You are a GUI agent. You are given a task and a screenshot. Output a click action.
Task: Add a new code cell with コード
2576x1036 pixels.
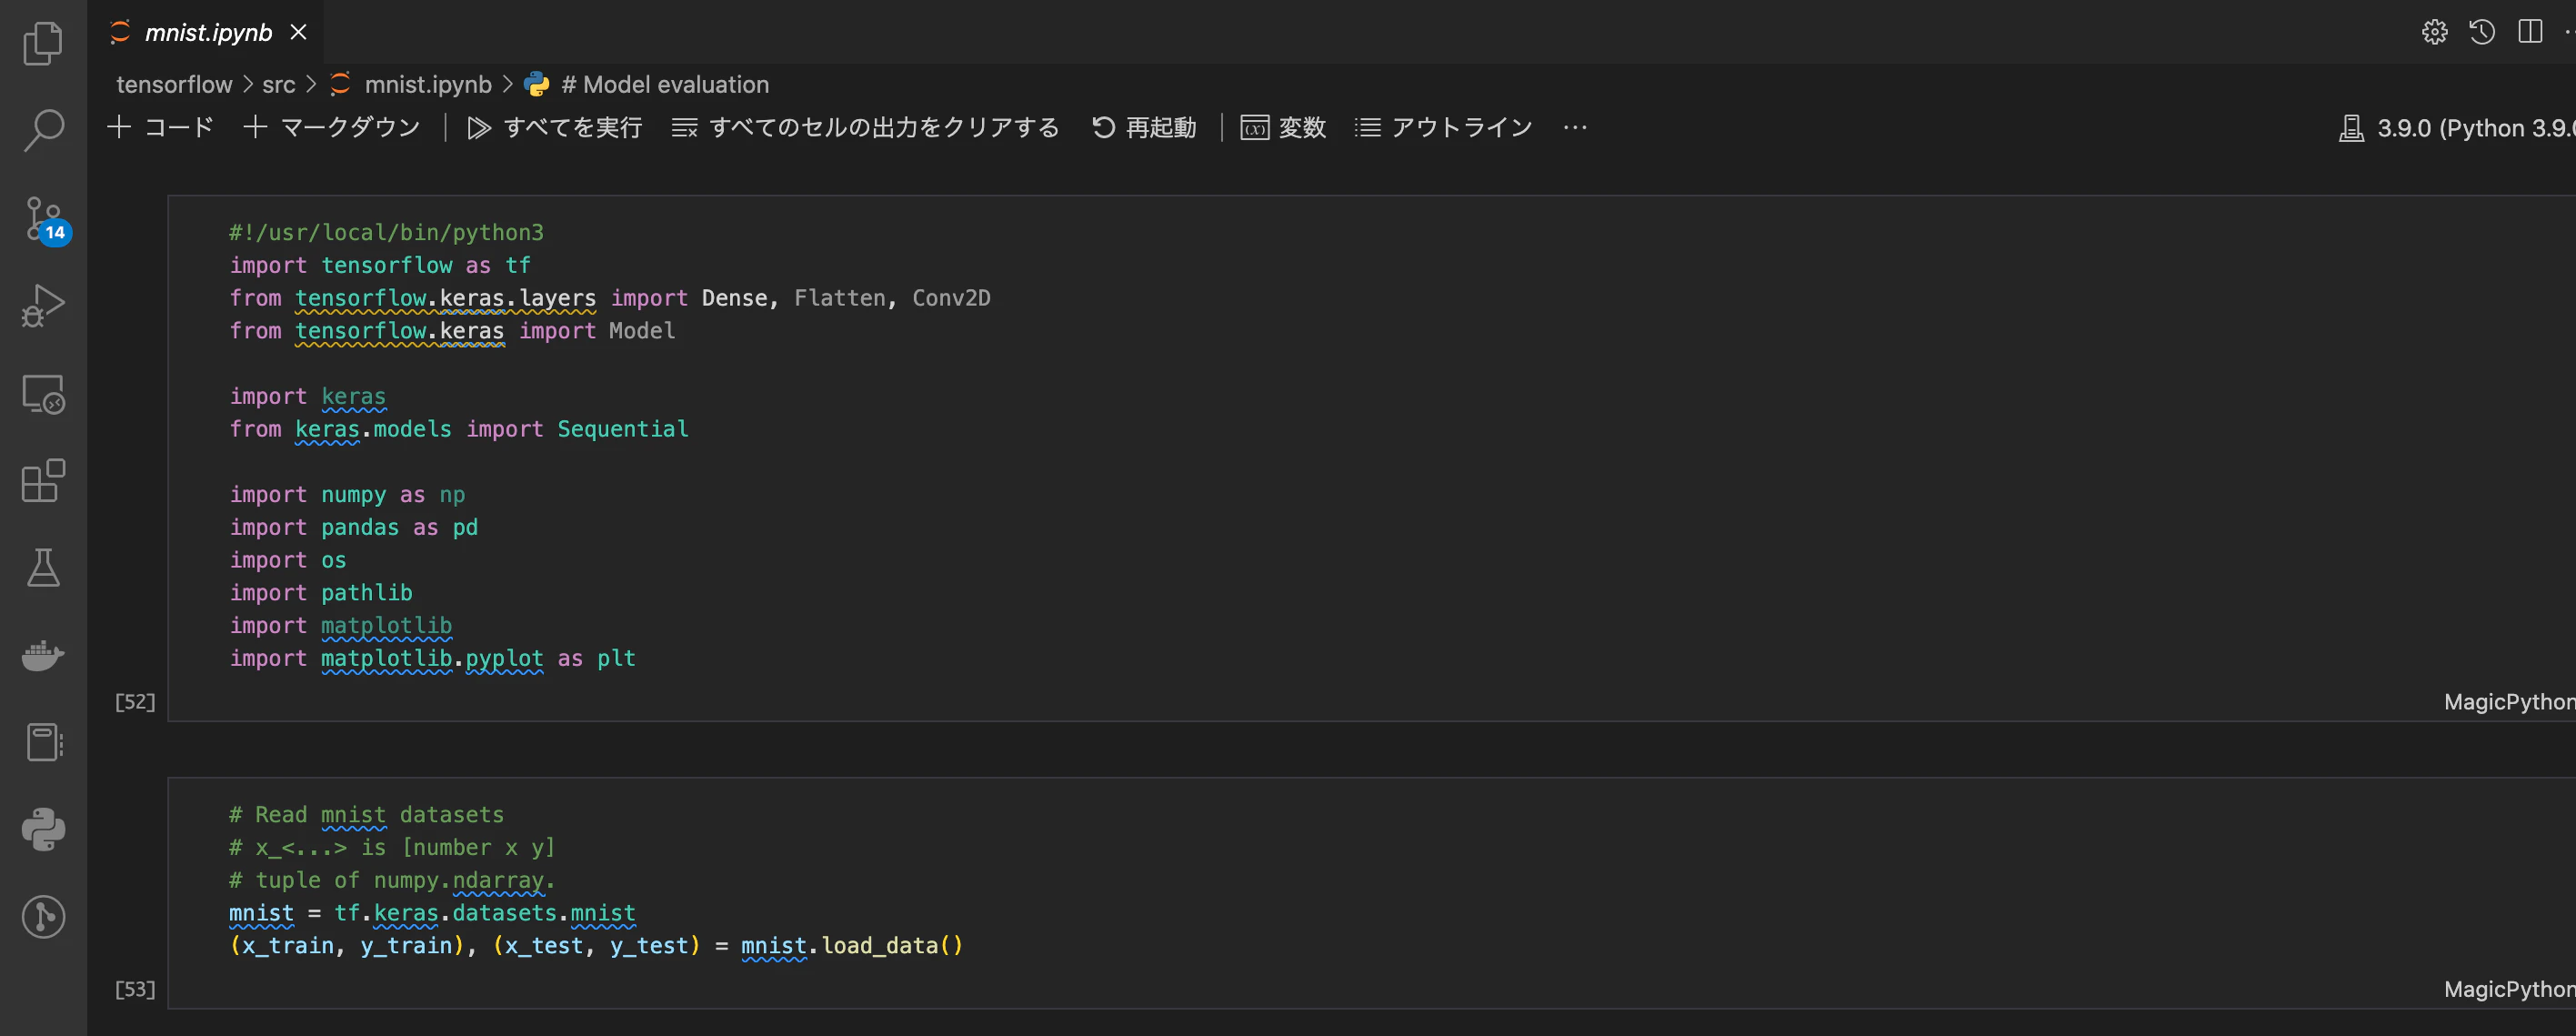[161, 128]
